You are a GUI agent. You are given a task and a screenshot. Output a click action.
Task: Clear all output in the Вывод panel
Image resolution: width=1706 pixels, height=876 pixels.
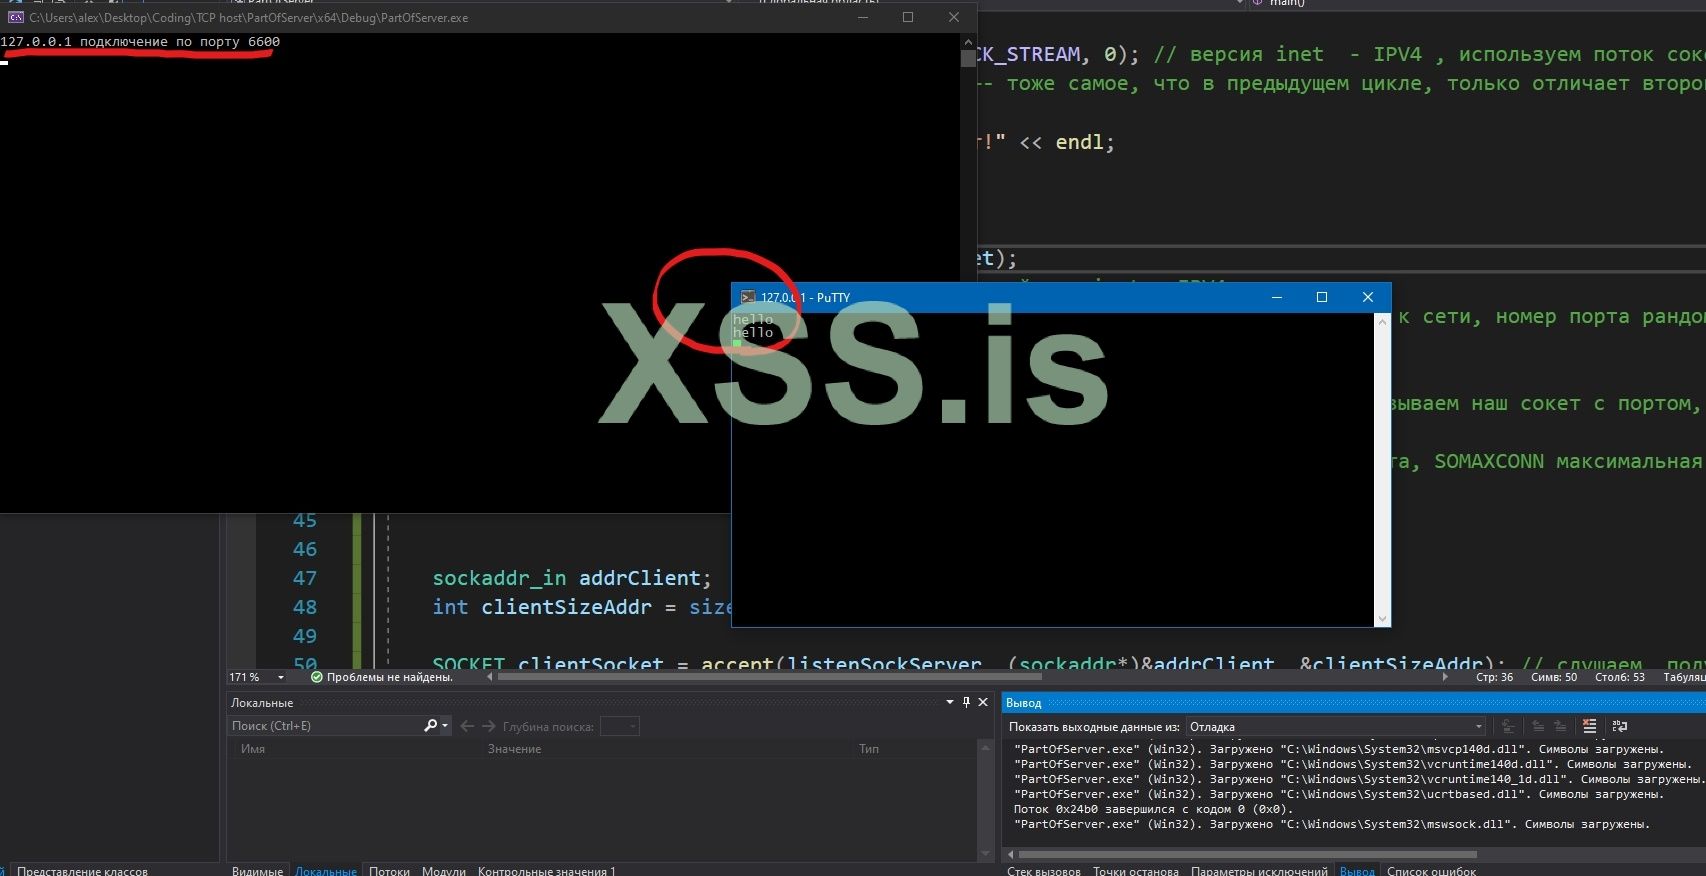1590,727
